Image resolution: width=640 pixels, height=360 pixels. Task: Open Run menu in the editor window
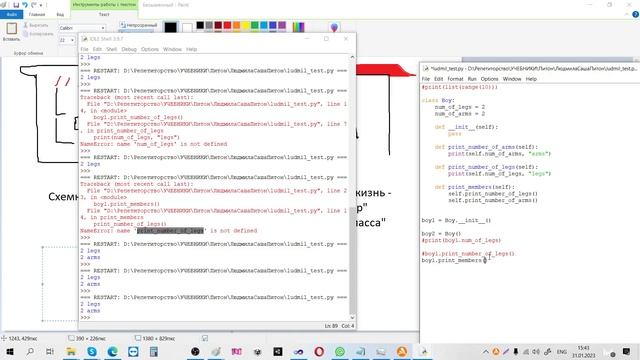pos(472,79)
